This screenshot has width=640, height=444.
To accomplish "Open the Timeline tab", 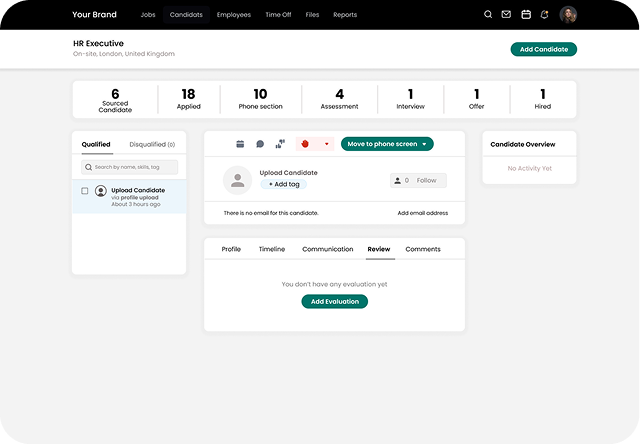I will (x=272, y=249).
